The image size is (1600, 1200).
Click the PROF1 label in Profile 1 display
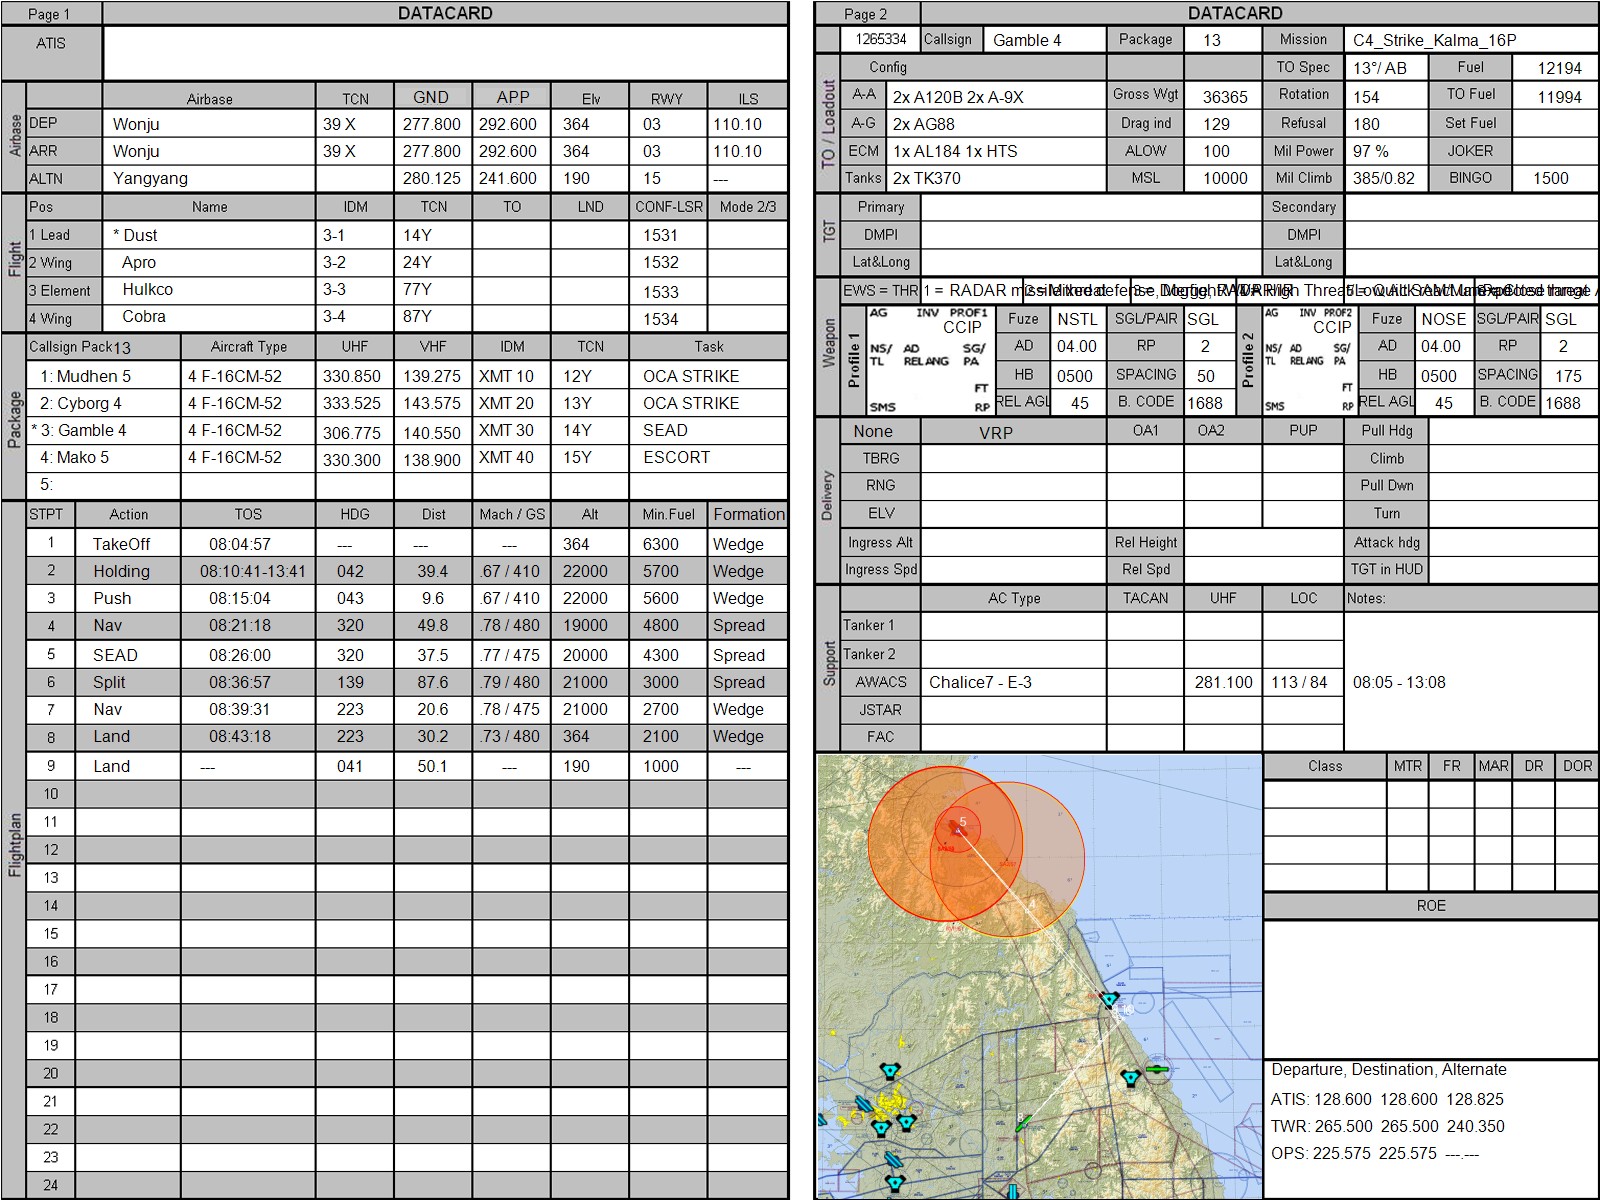tap(968, 313)
